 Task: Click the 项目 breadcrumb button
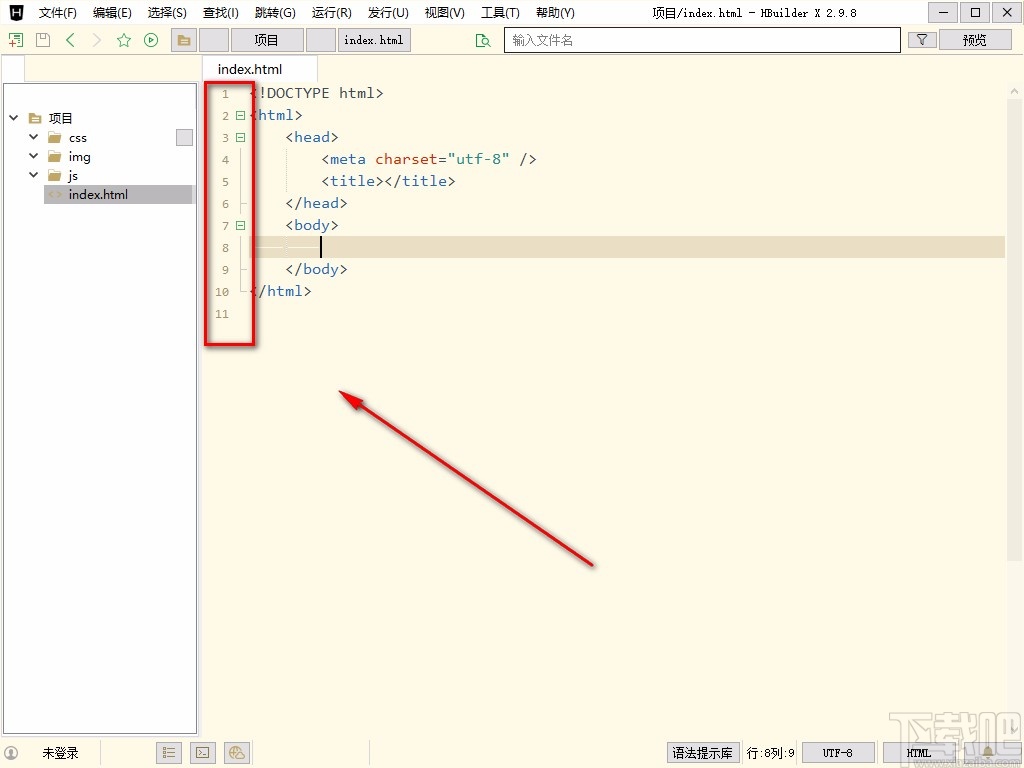point(266,40)
